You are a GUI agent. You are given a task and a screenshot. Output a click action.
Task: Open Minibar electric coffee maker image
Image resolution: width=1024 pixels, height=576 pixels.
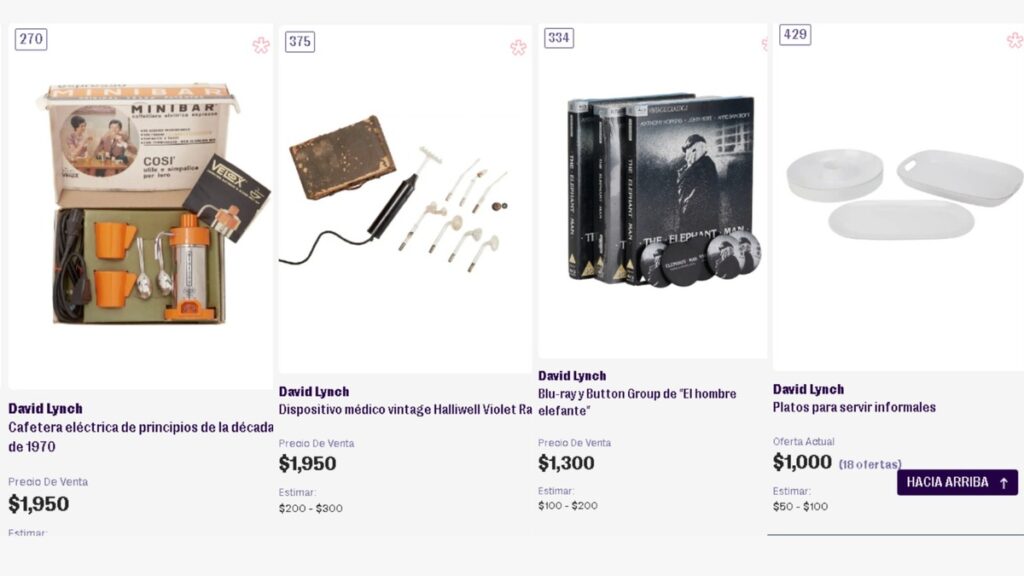pyautogui.click(x=141, y=206)
